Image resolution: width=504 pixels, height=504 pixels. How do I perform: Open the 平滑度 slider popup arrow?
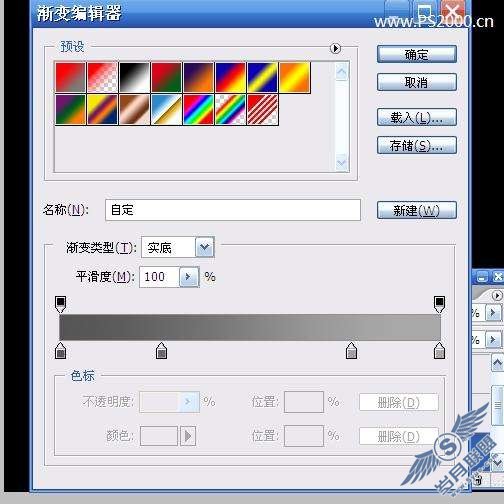tap(189, 277)
